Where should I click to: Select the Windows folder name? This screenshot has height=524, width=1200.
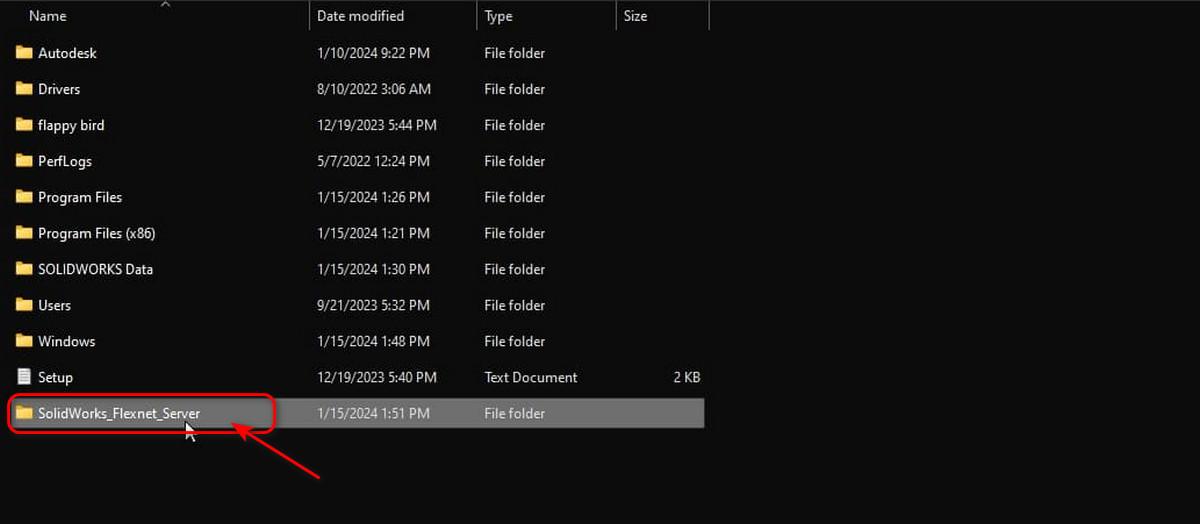pyautogui.click(x=67, y=341)
